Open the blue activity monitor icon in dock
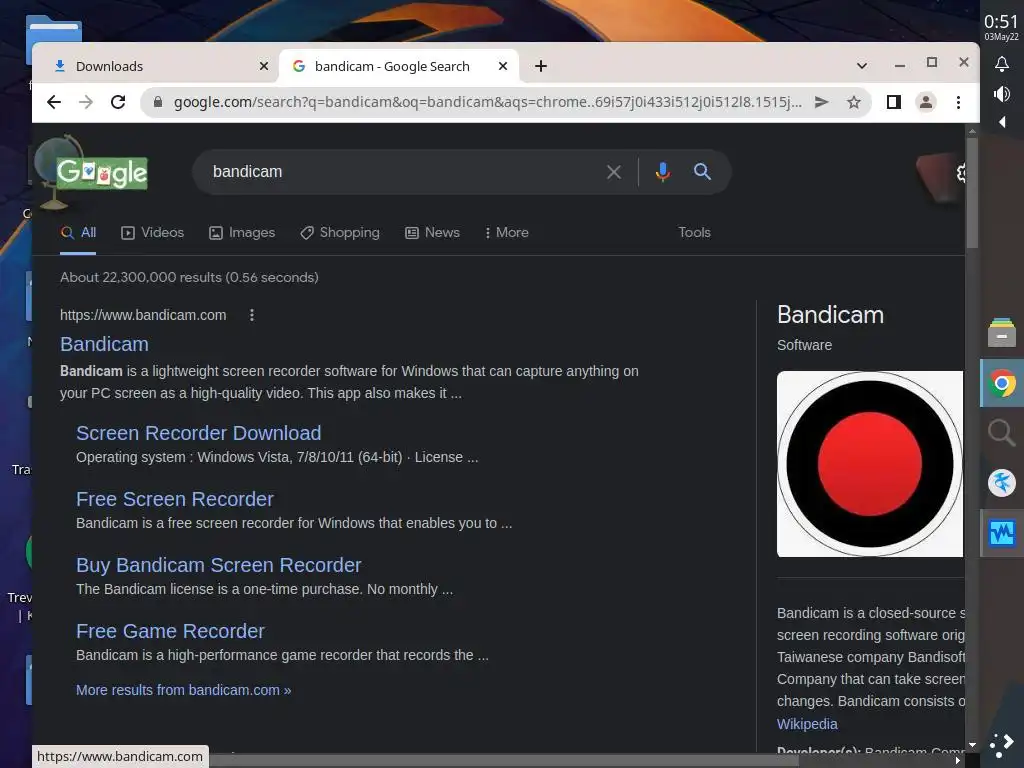 point(1002,534)
